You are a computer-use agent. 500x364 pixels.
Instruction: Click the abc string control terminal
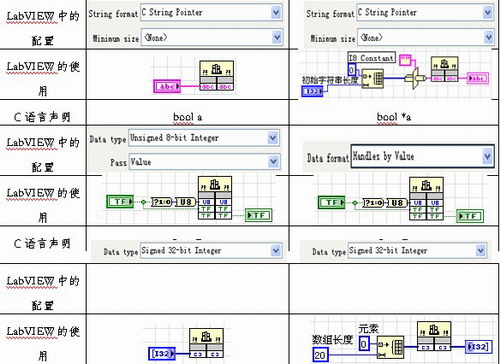click(x=167, y=86)
